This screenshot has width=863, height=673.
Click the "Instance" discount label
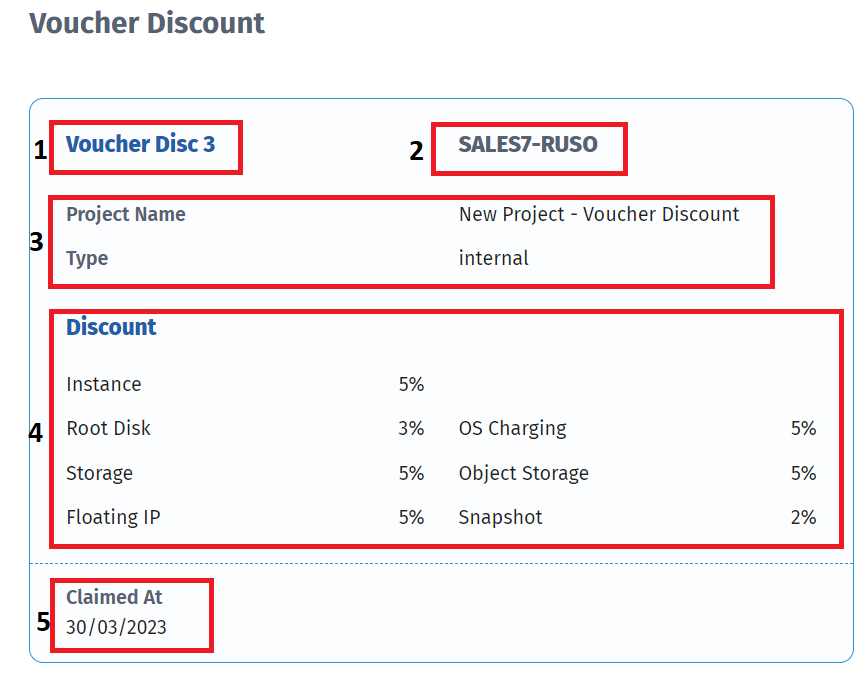click(x=104, y=384)
